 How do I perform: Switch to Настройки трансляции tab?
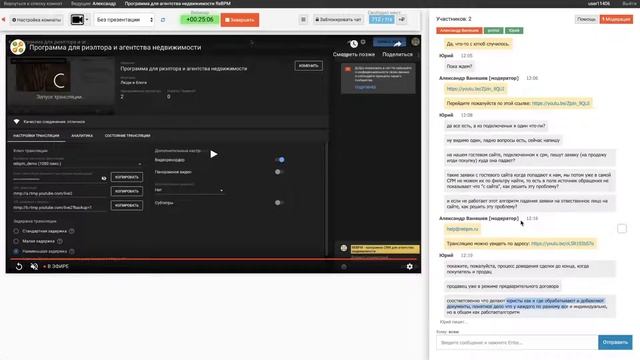[x=36, y=136]
